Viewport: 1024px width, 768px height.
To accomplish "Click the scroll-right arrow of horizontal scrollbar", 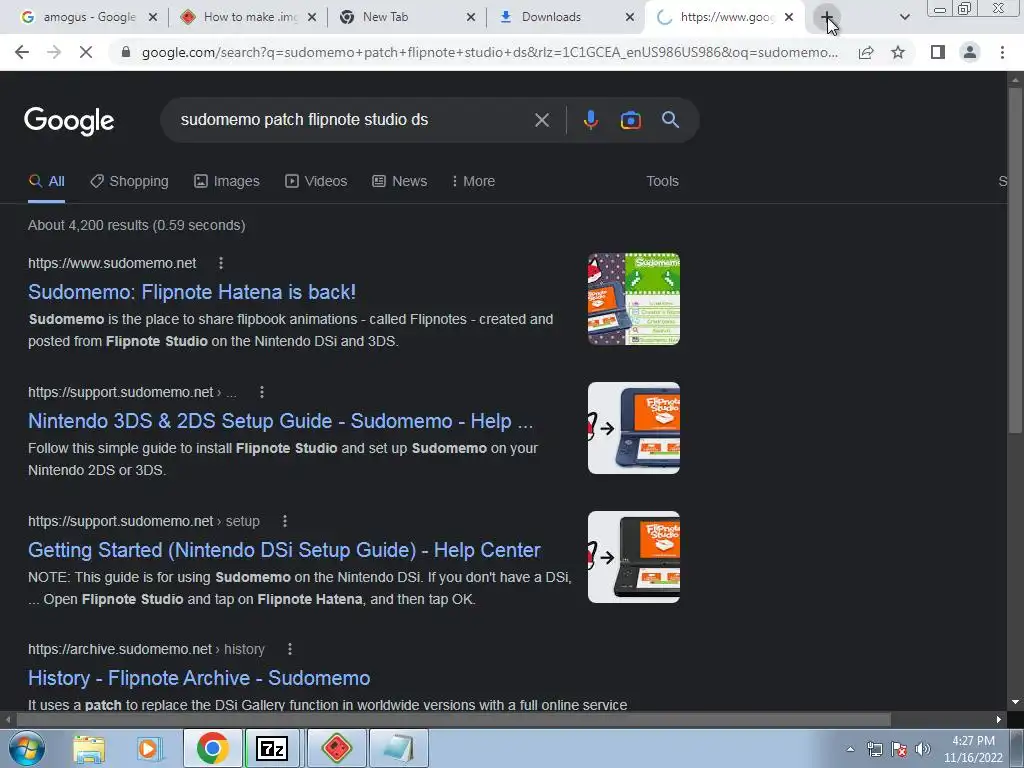I will (x=999, y=720).
